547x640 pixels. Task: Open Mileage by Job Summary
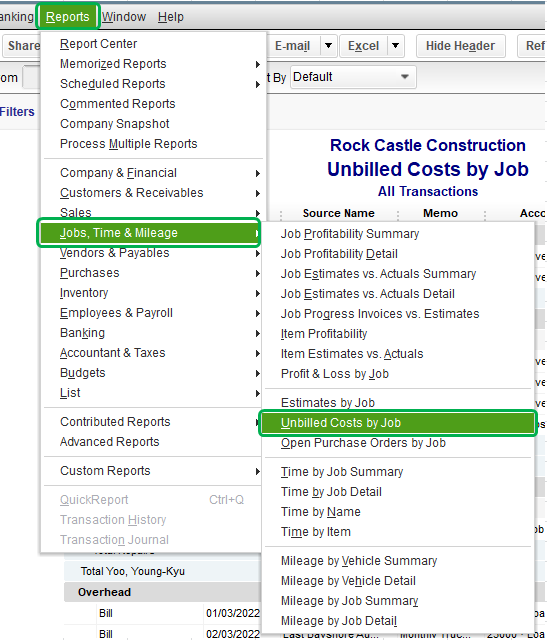click(x=398, y=601)
